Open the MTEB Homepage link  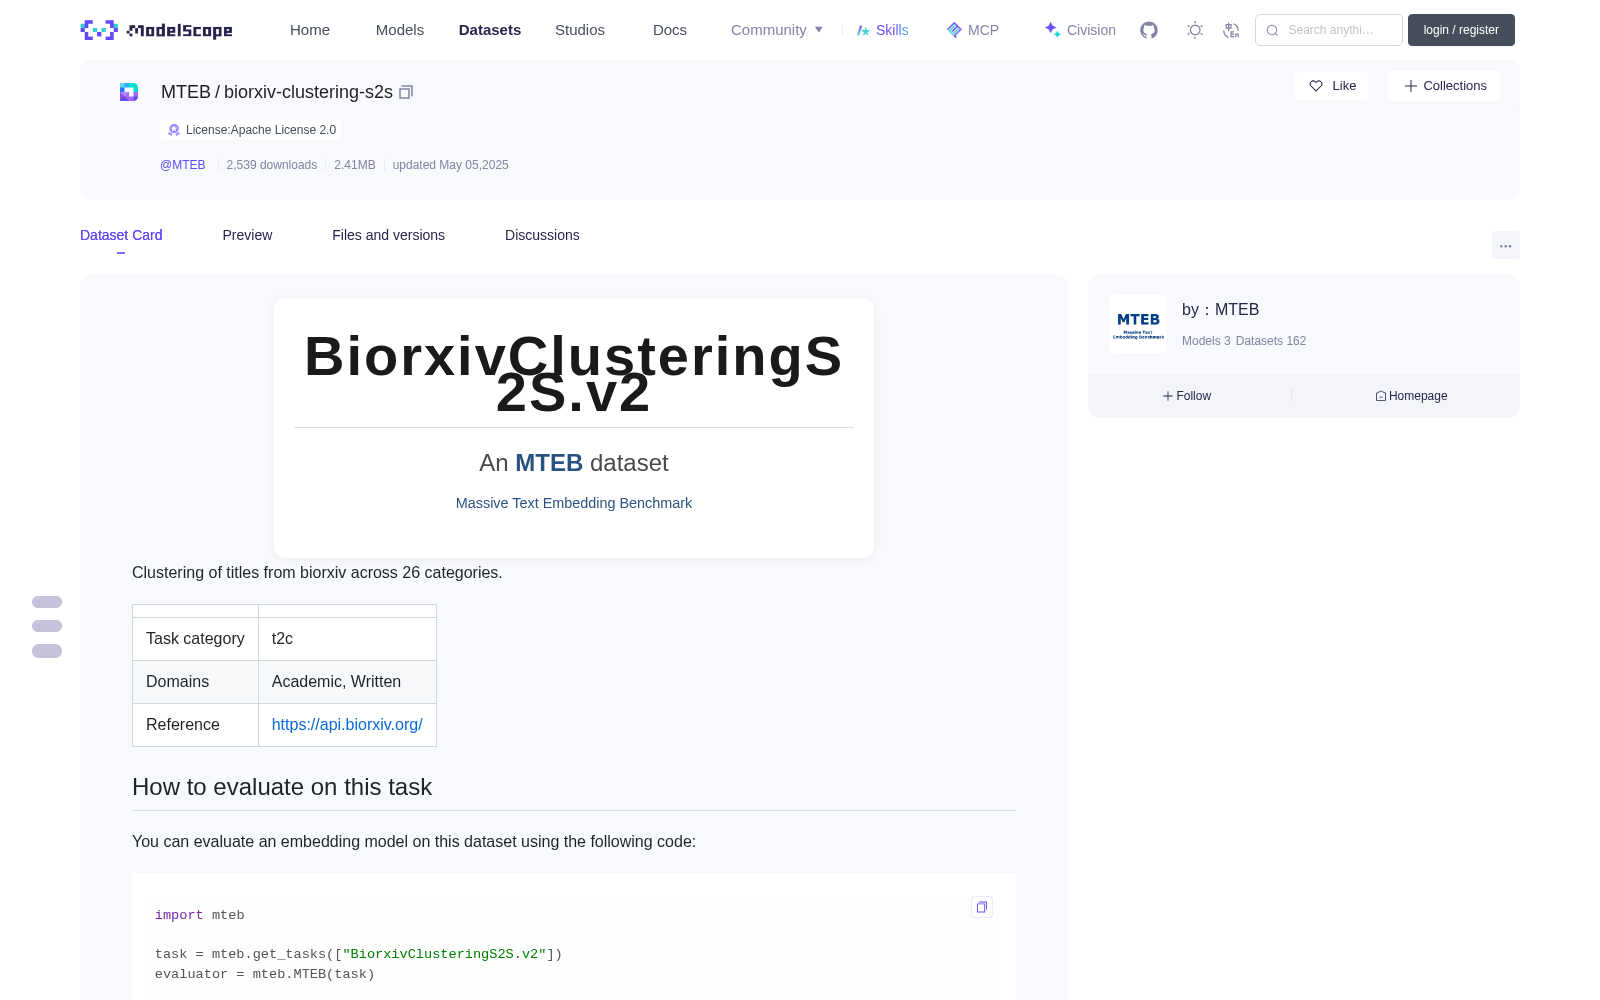(x=1411, y=396)
